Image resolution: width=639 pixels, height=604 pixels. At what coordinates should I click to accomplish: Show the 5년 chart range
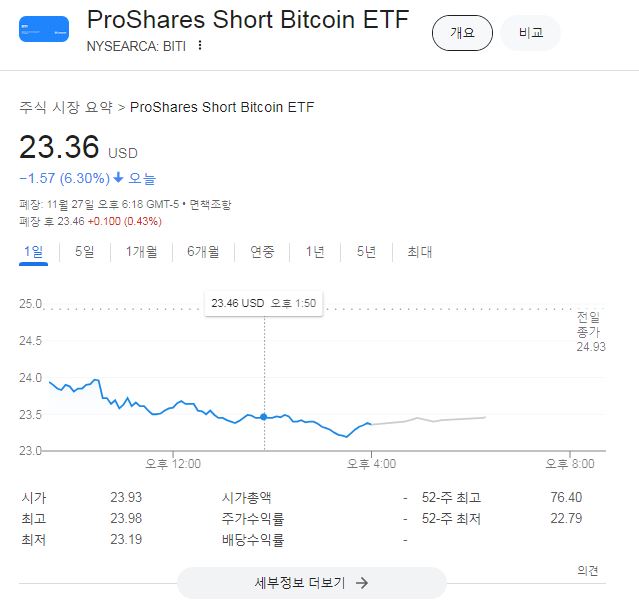tap(366, 252)
